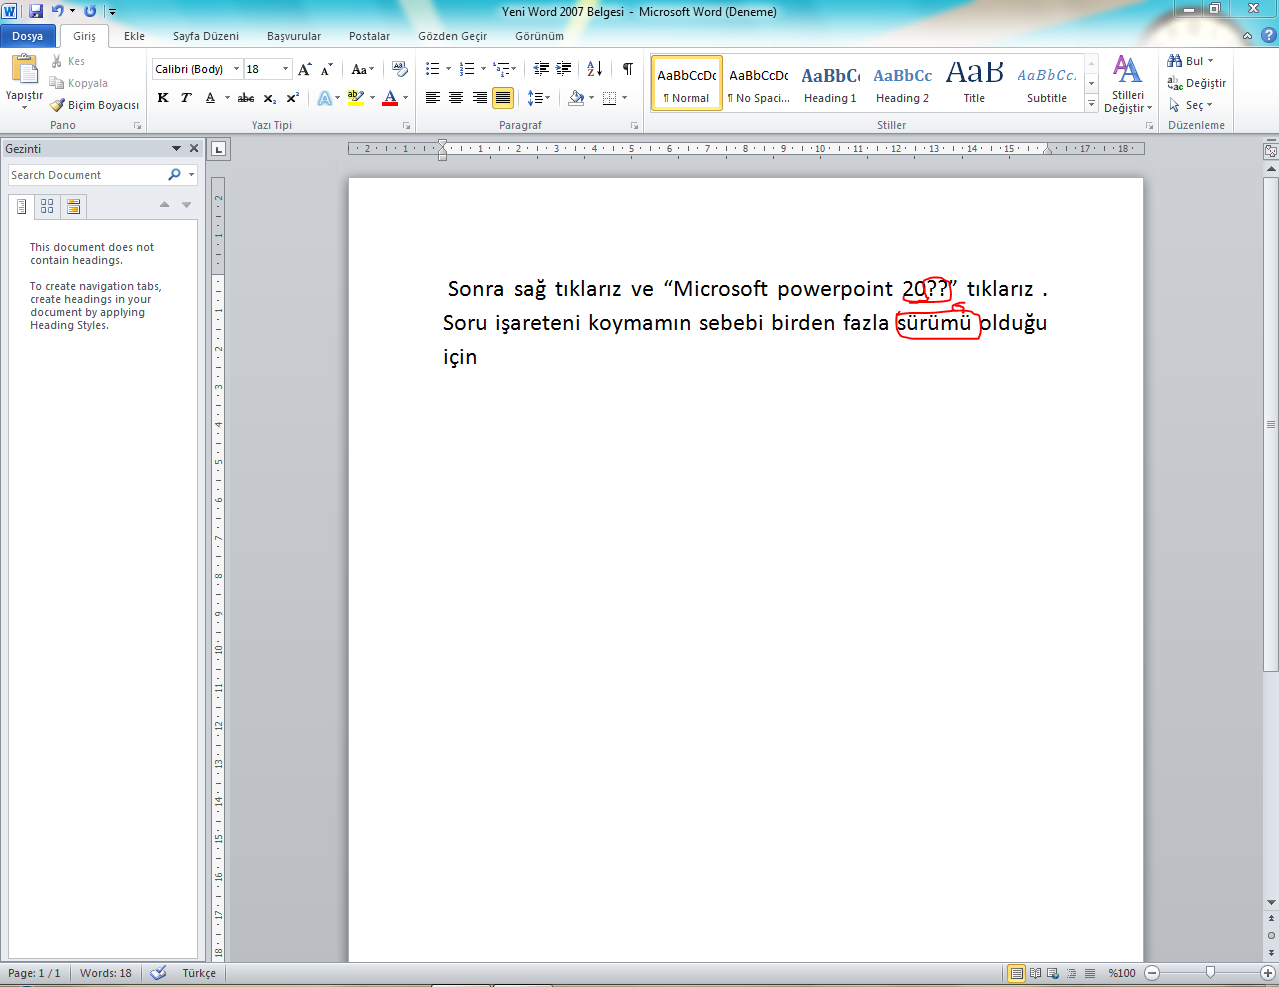
Task: Apply the Heading 1 style
Action: tap(830, 83)
